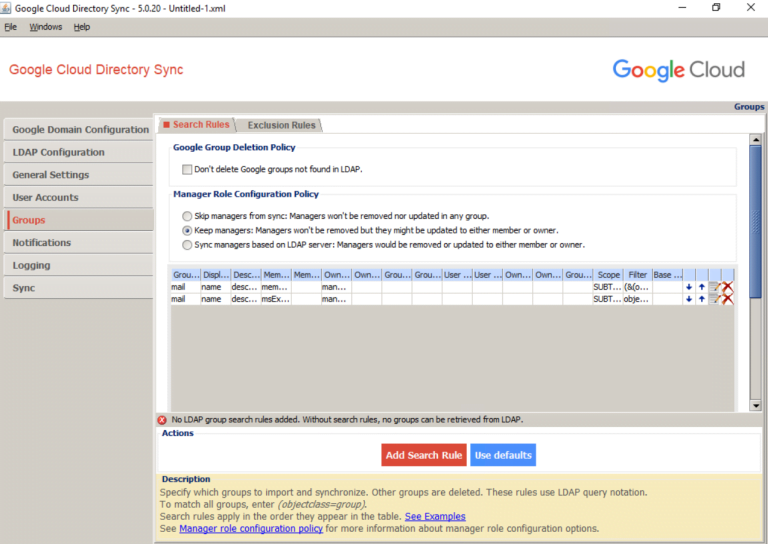The height and width of the screenshot is (544, 768).
Task: Click the Use defaults button
Action: [x=503, y=455]
